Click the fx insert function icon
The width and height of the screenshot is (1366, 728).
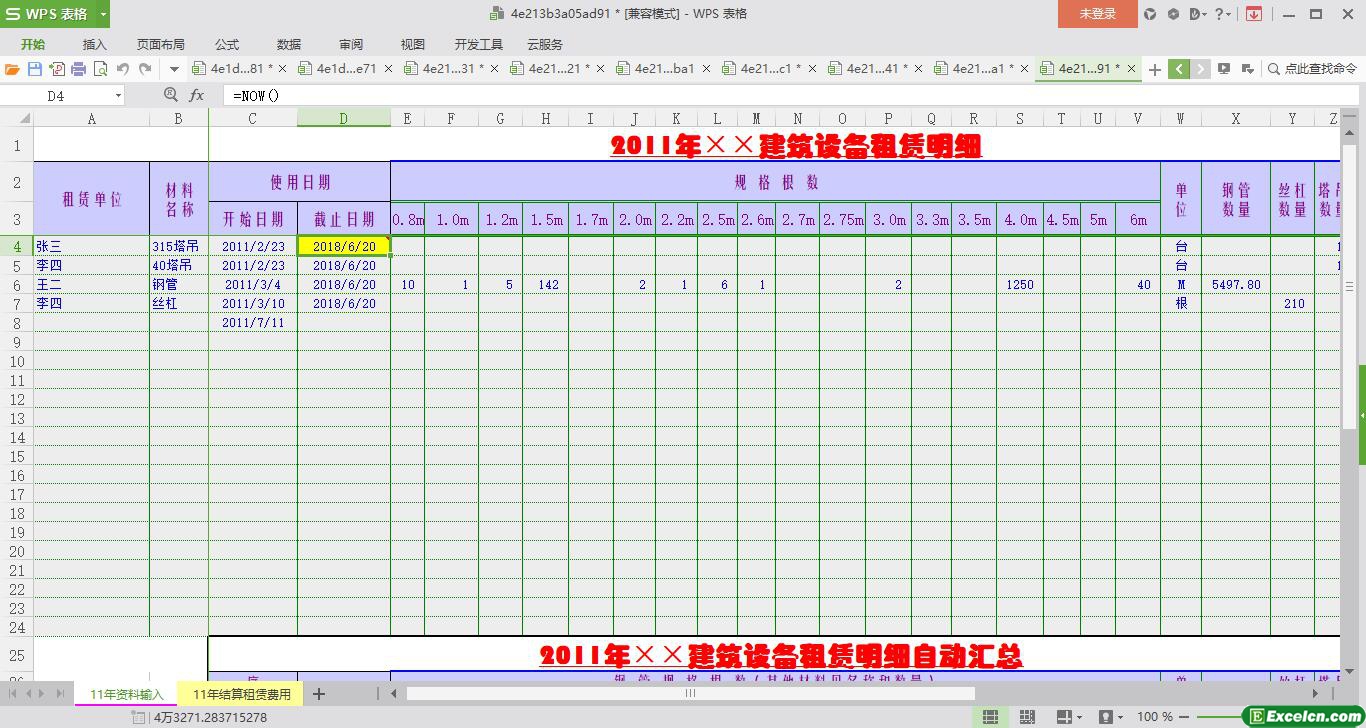197,95
